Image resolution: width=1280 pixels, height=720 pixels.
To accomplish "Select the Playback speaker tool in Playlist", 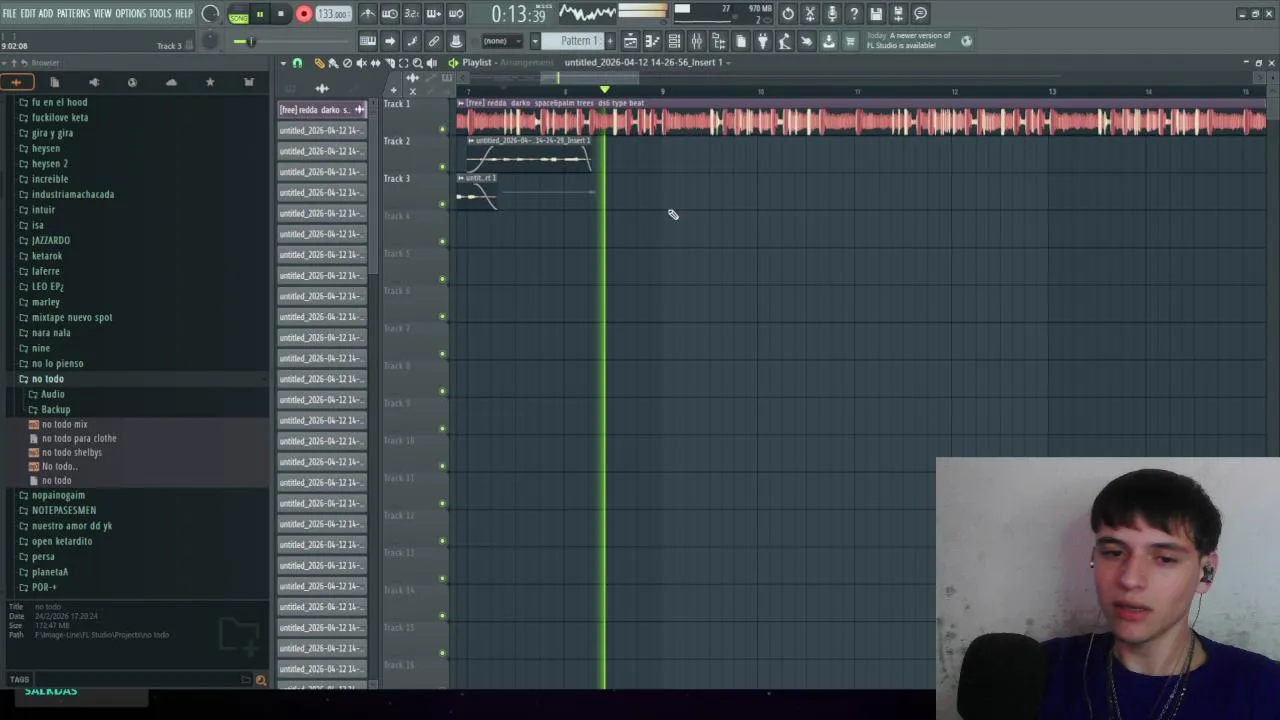I will [x=431, y=63].
